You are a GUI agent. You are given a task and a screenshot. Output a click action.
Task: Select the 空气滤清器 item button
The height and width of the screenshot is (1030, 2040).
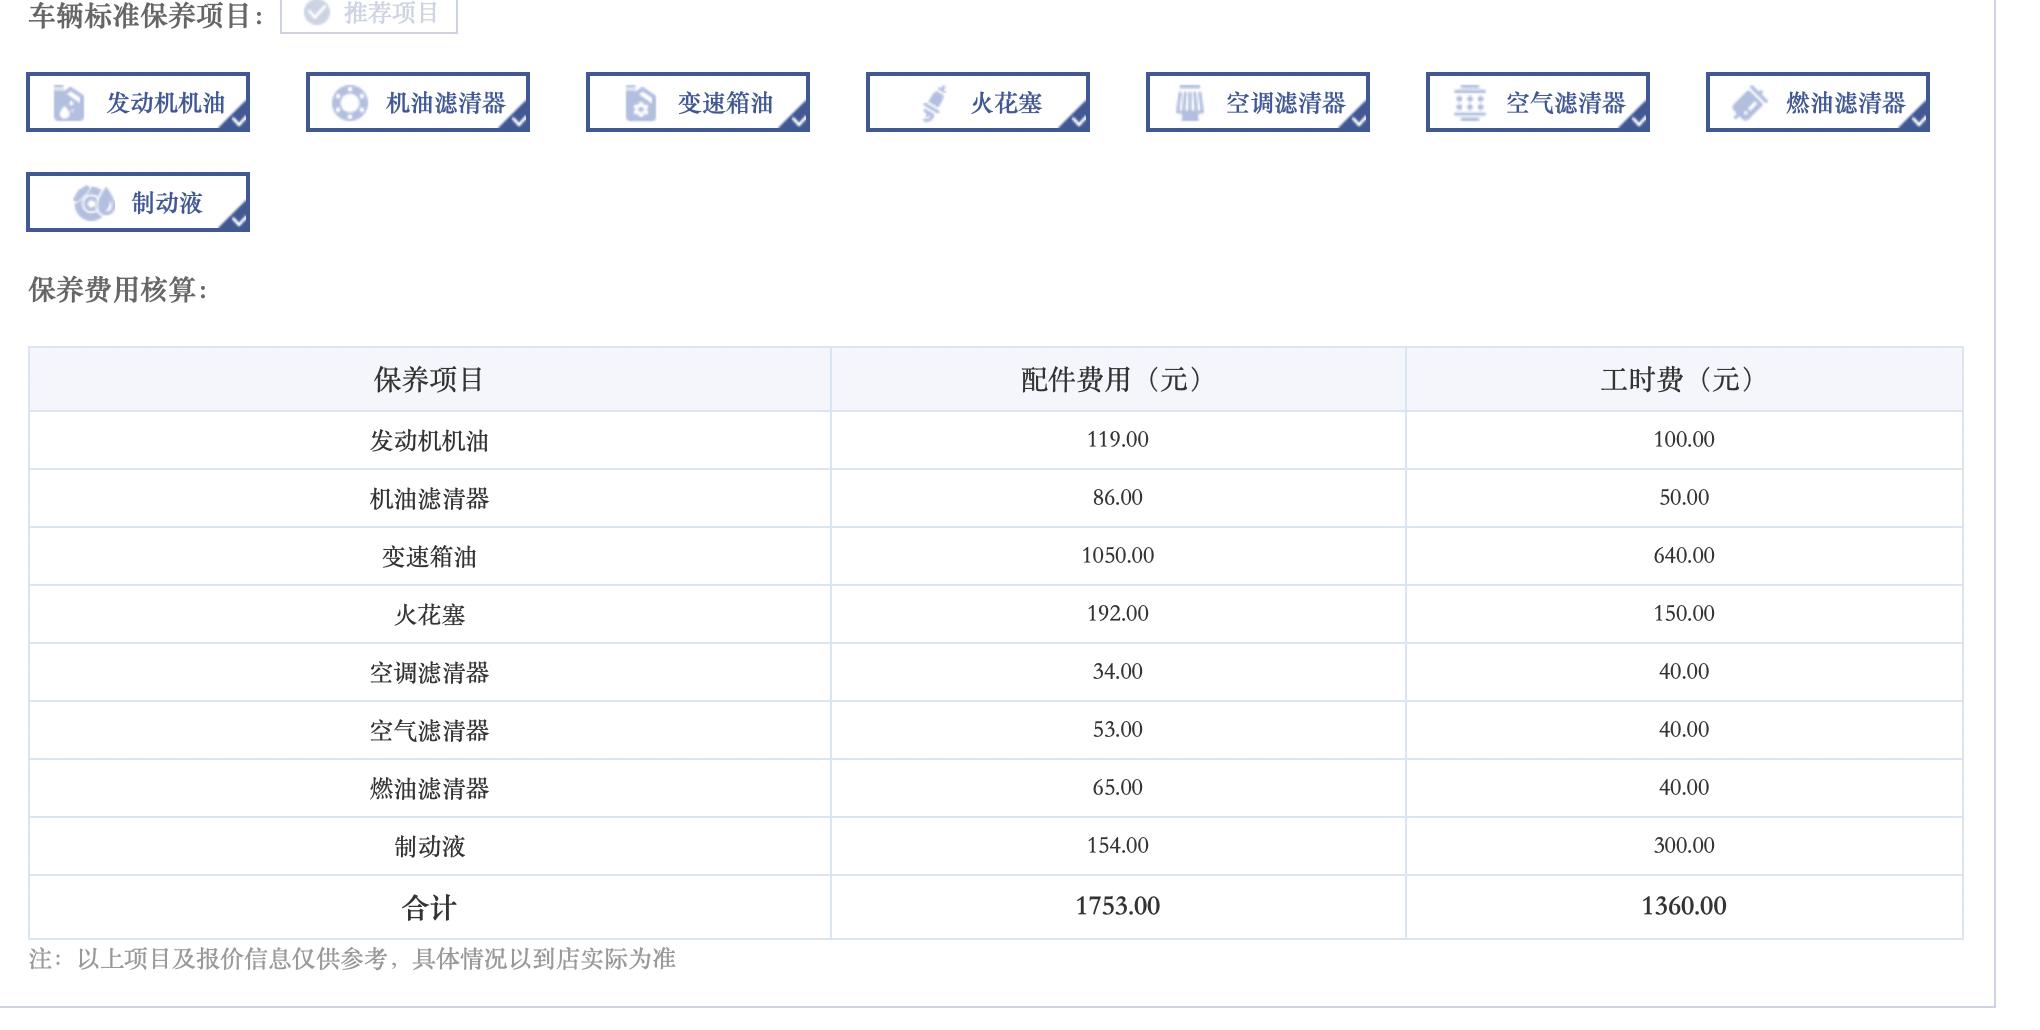click(x=1537, y=101)
